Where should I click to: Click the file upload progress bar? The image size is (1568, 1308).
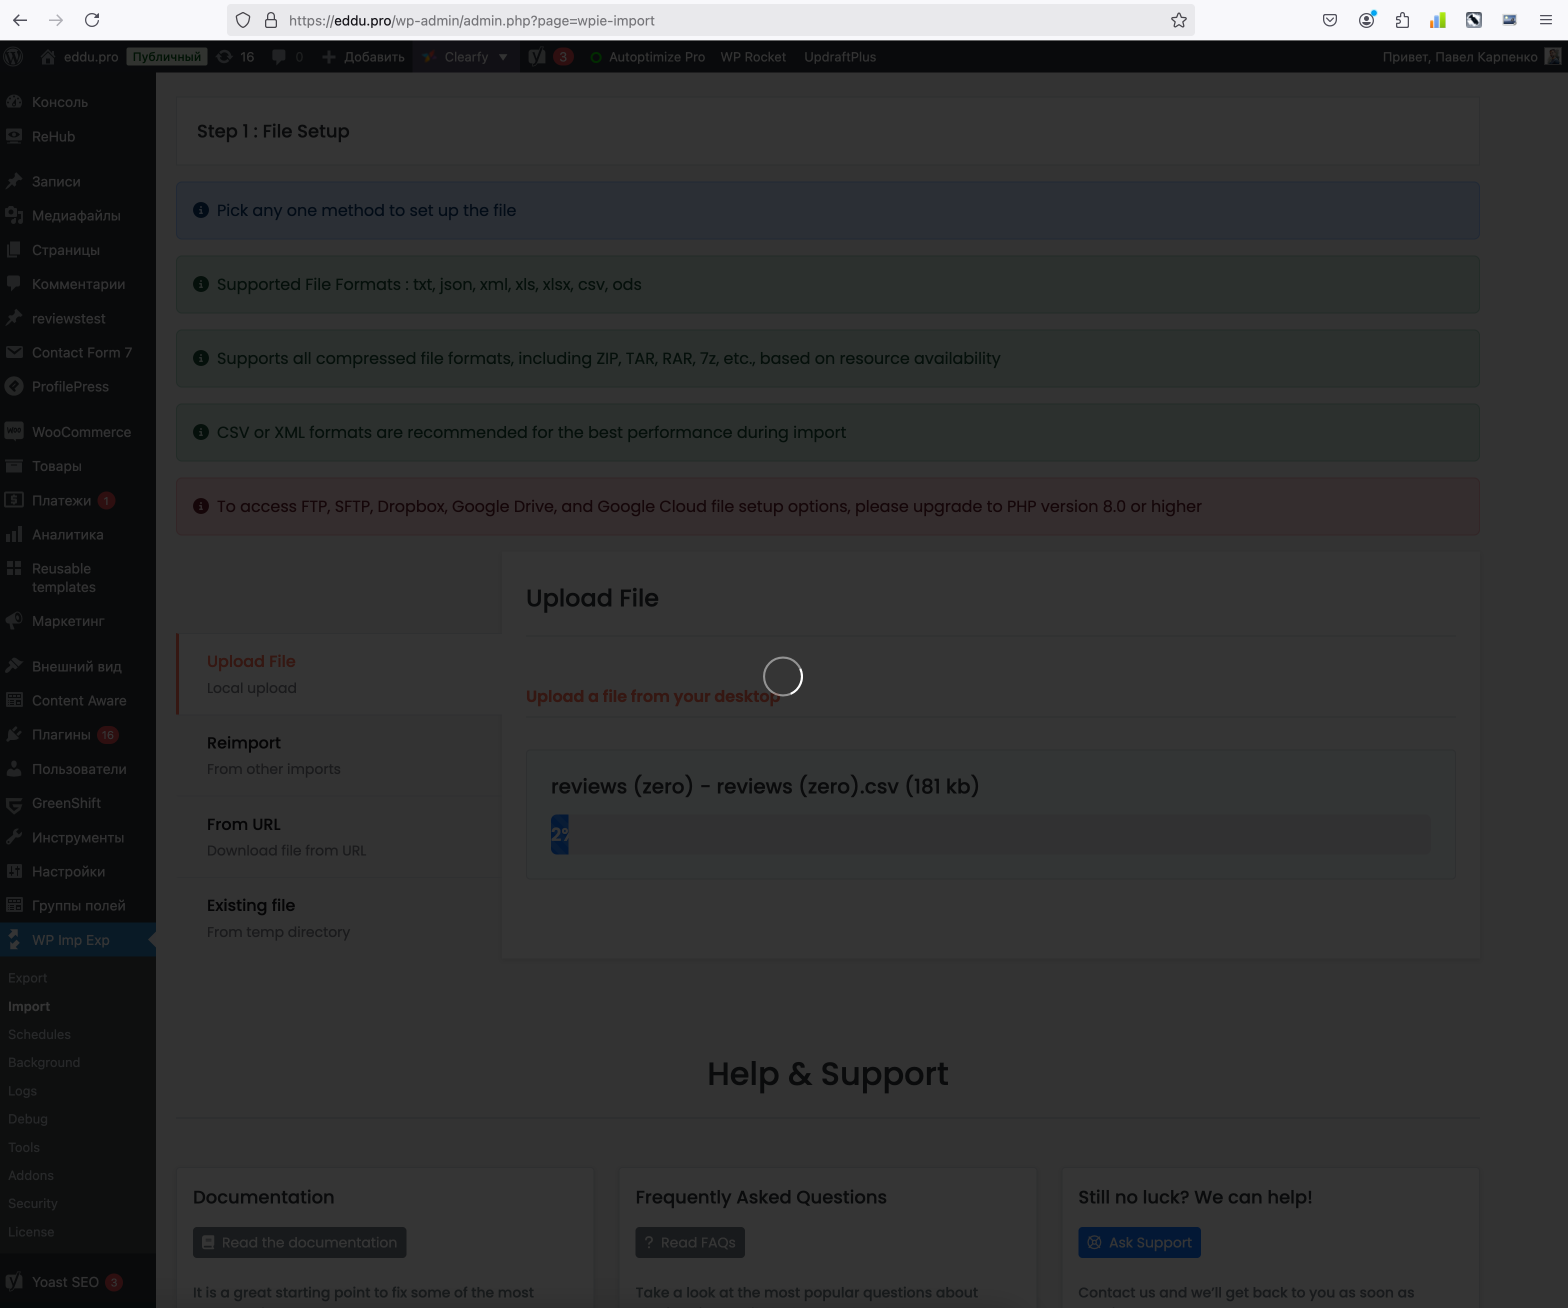(990, 834)
